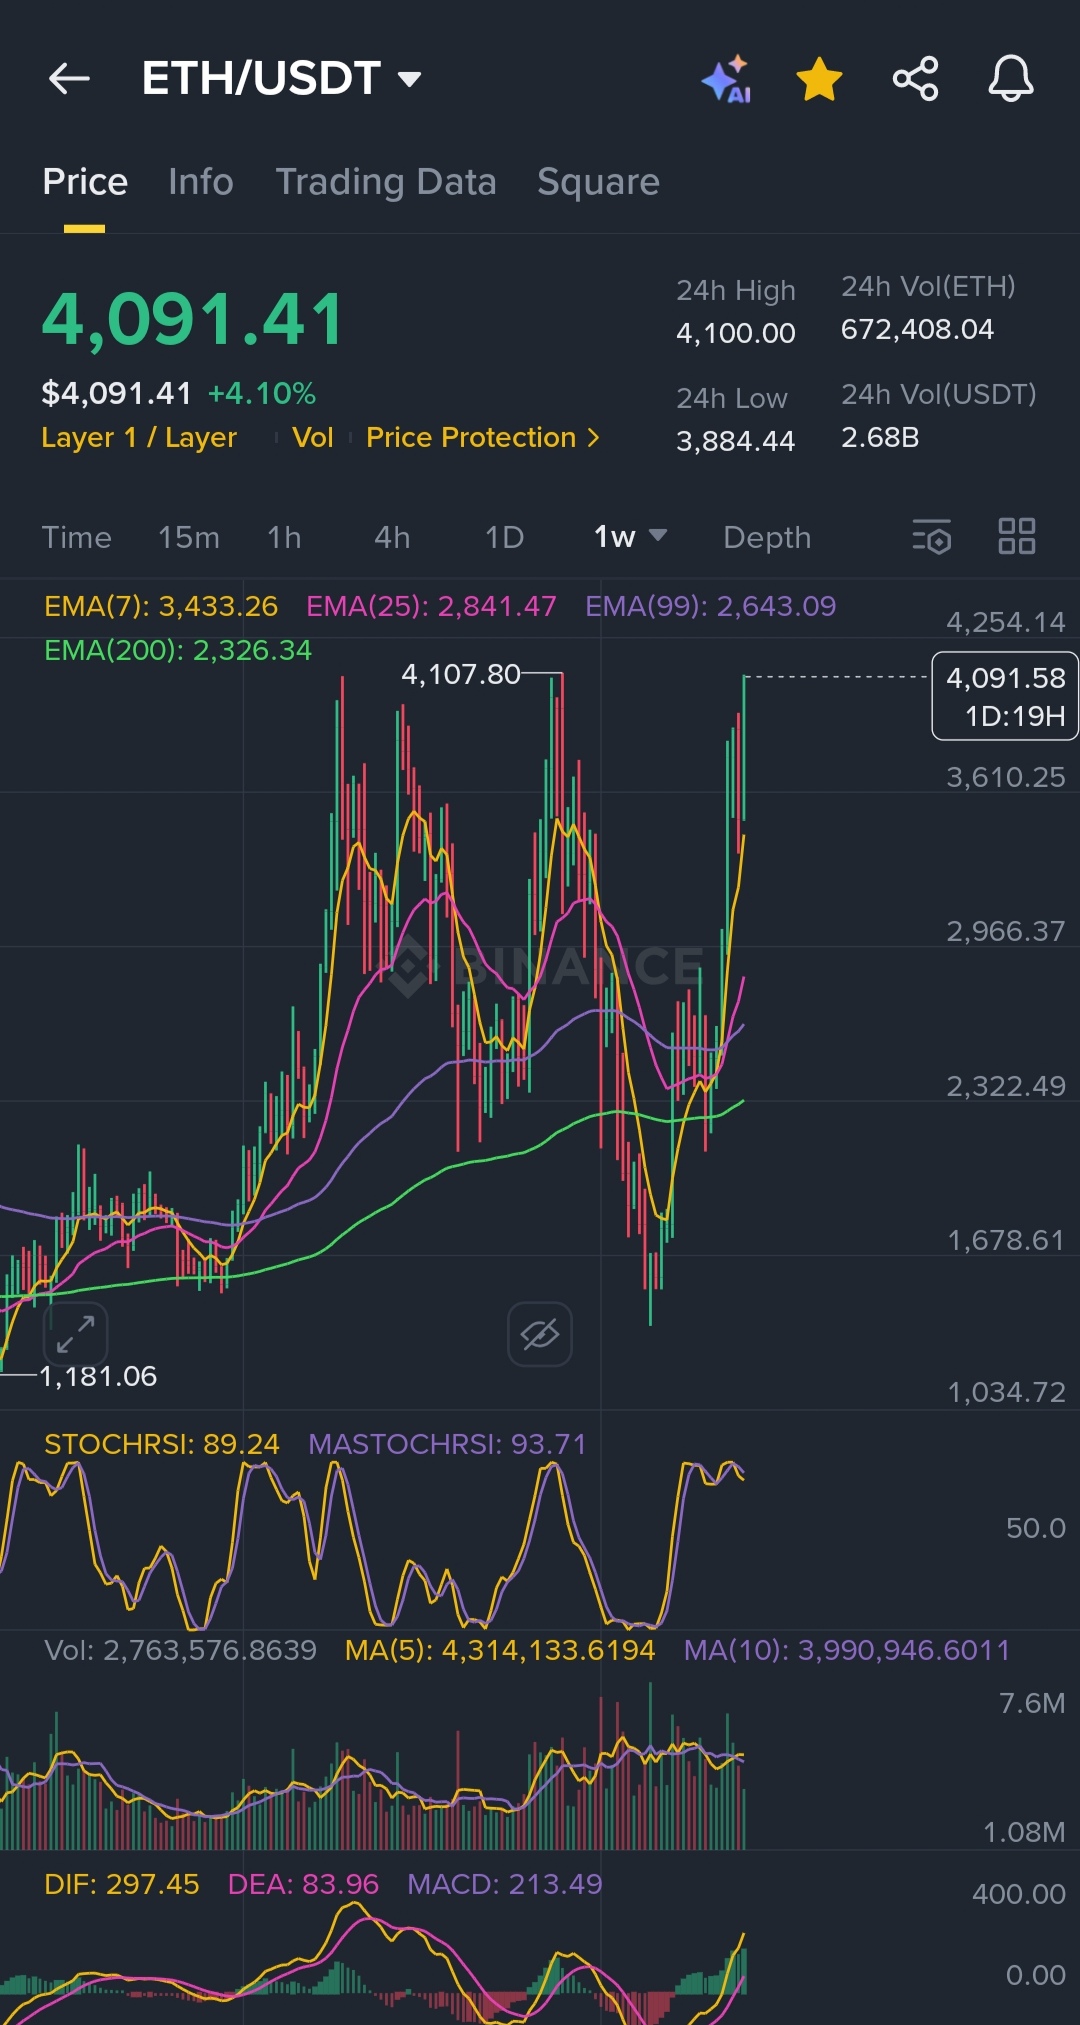Tap the STOCHRSI: 89.24 label
This screenshot has width=1080, height=2025.
pos(162,1444)
